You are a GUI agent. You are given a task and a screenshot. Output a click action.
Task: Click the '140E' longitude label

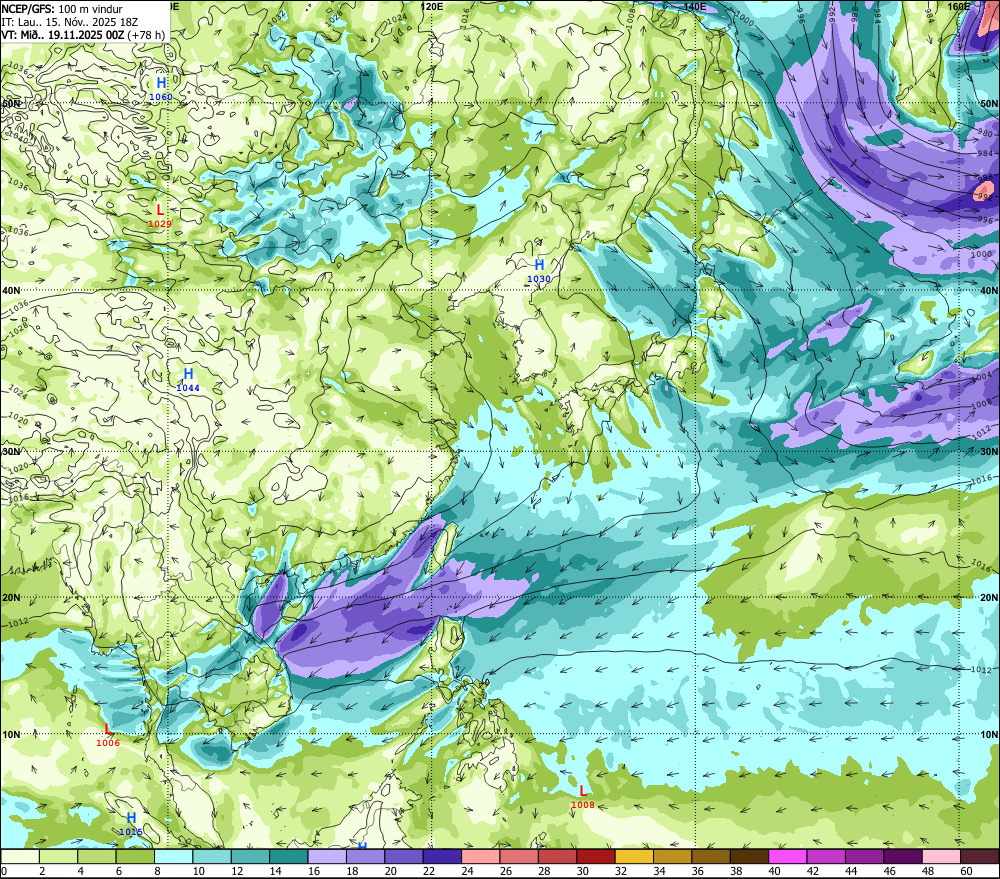(695, 6)
